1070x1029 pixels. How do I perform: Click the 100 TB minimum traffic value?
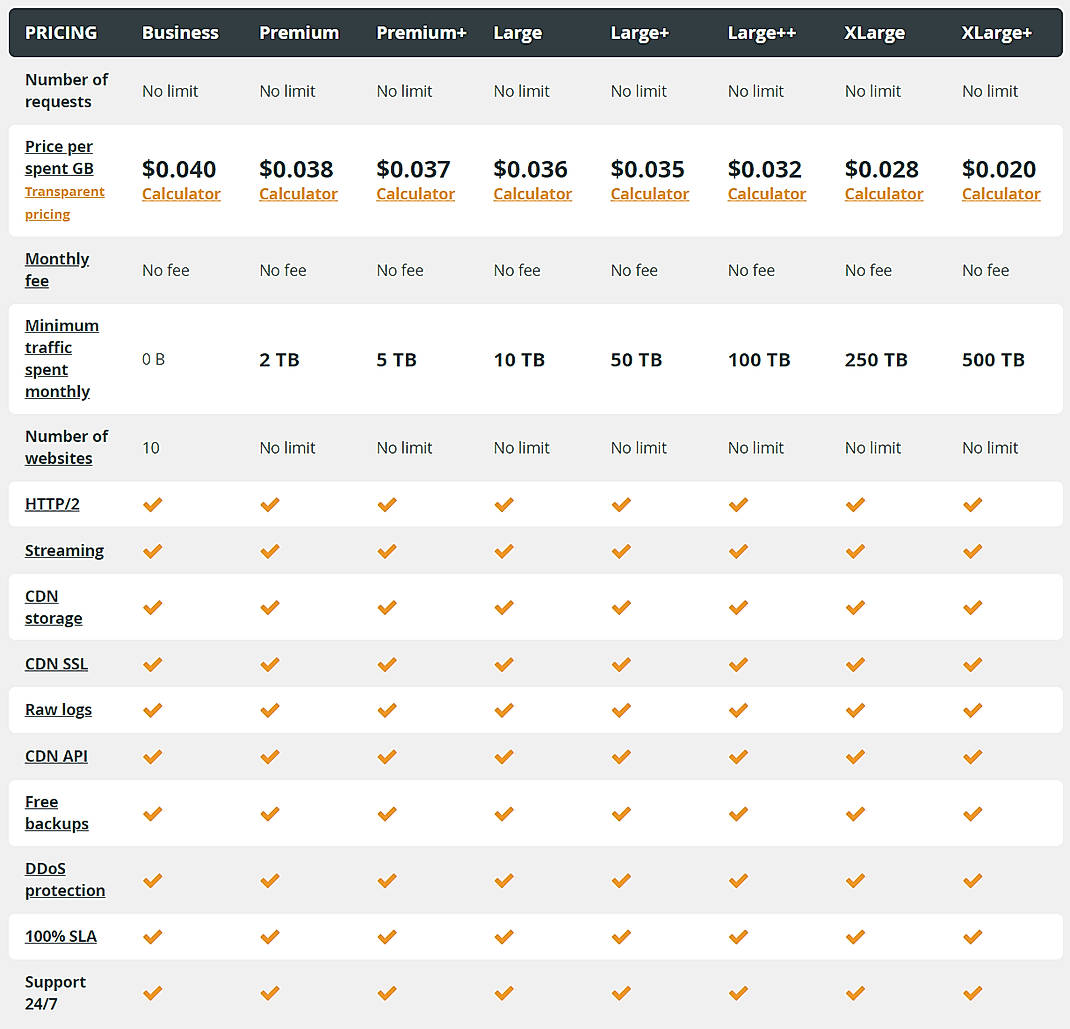[759, 360]
